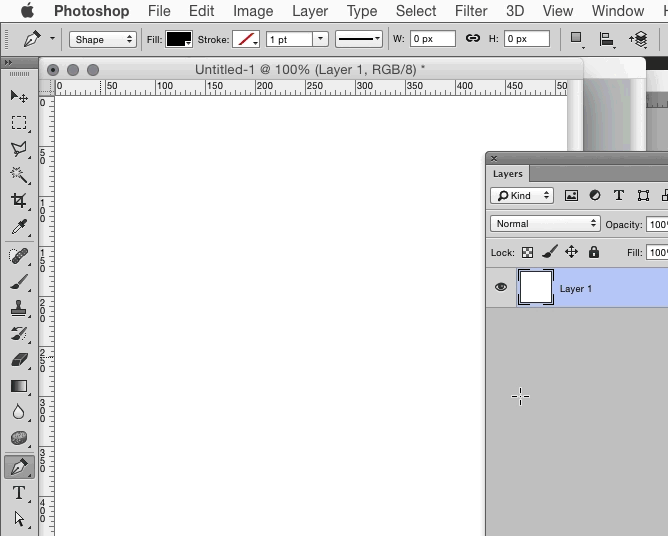
Task: Open the Type menu
Action: pyautogui.click(x=362, y=11)
